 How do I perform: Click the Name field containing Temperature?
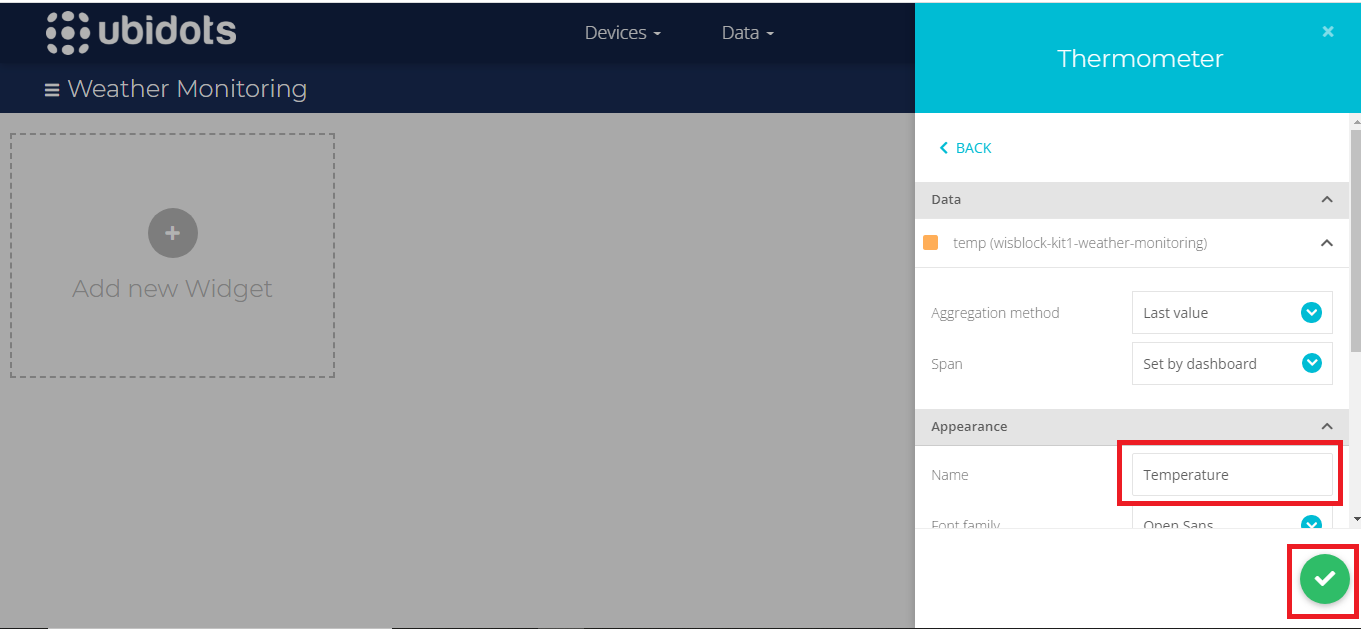(1231, 475)
